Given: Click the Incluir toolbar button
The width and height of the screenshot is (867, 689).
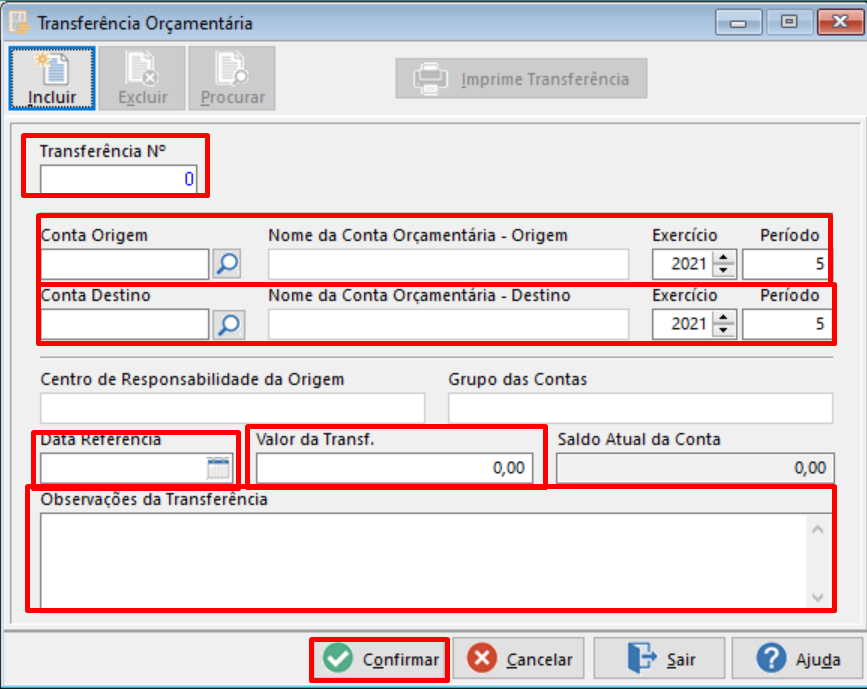Looking at the screenshot, I should [52, 79].
